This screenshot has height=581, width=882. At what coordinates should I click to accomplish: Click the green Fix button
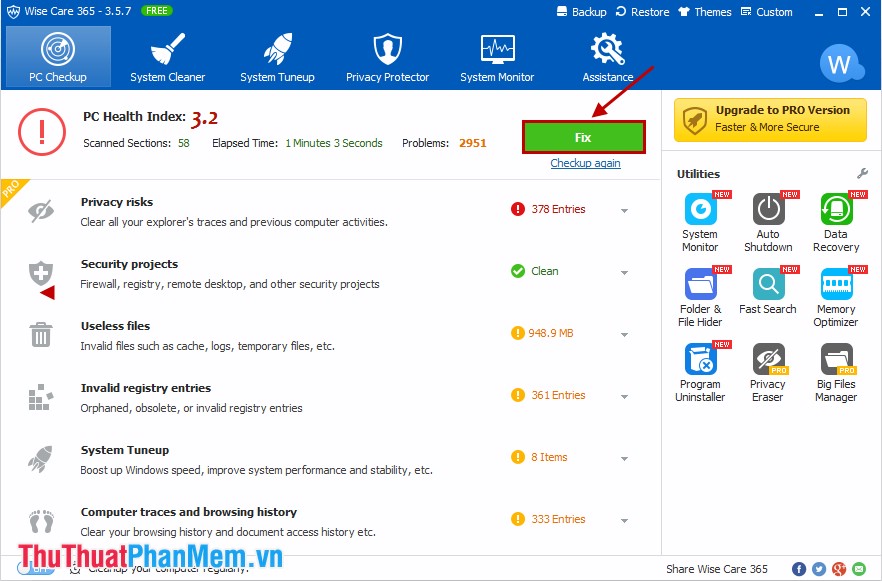click(583, 138)
